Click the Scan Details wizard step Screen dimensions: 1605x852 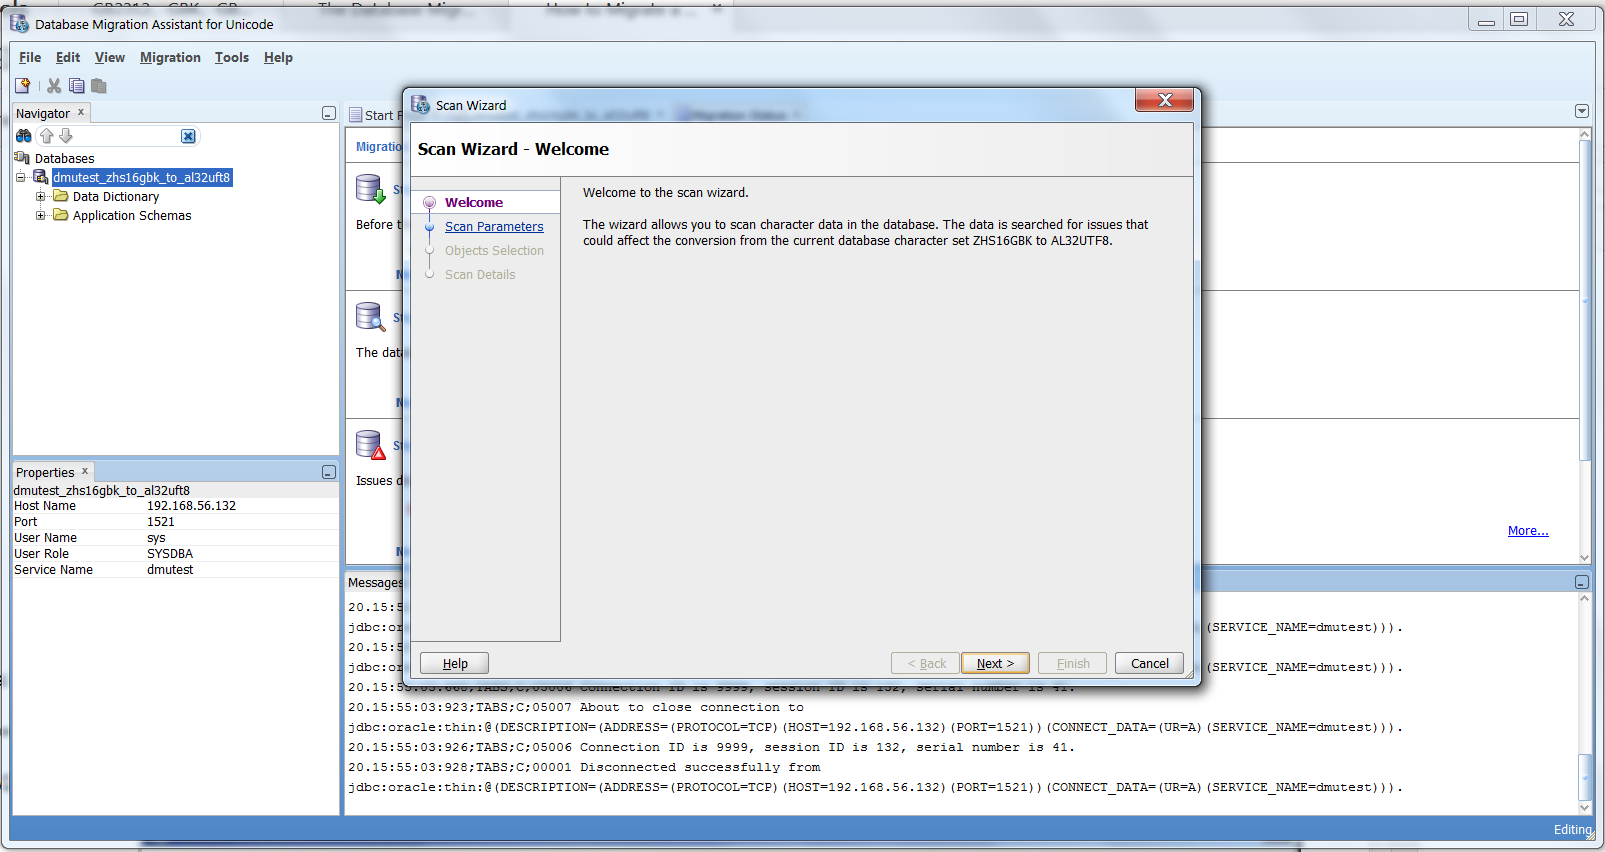(480, 275)
